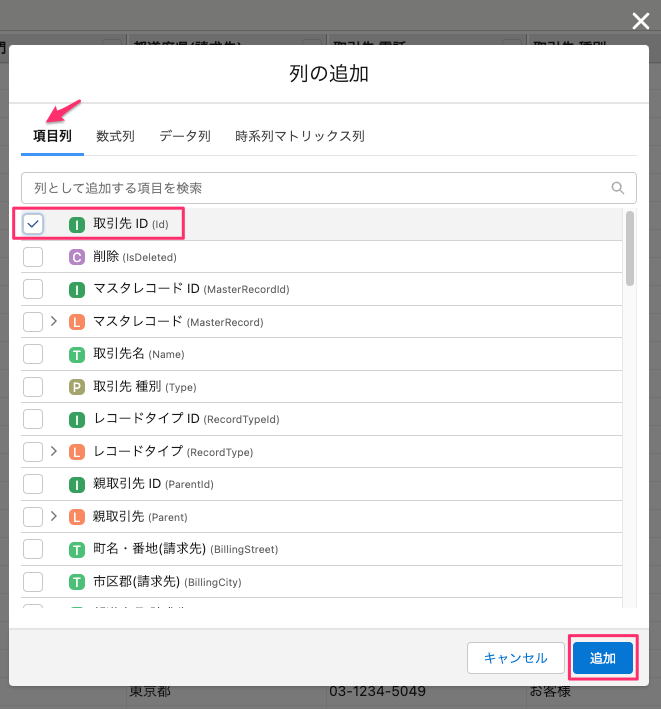Click the 追加 button
Viewport: 661px width, 709px height.
pos(603,658)
